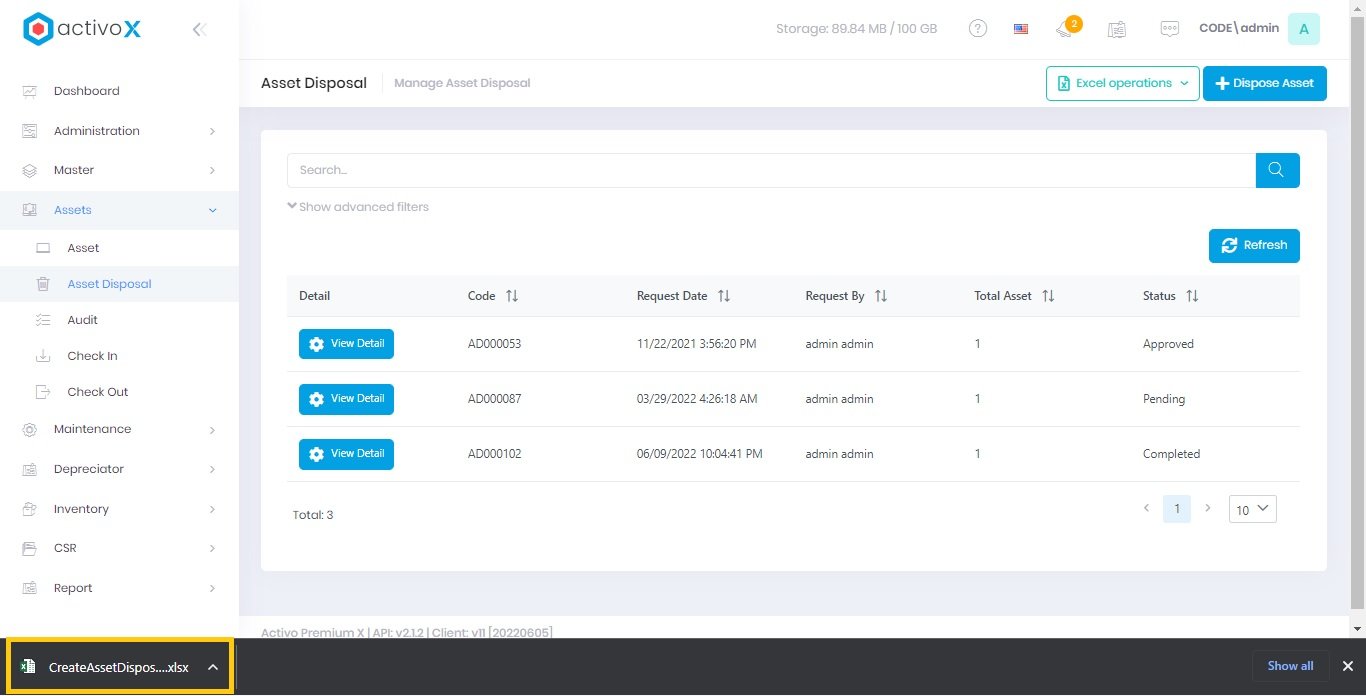The width and height of the screenshot is (1366, 696).
Task: Expand Show advanced filters
Action: pyautogui.click(x=358, y=207)
